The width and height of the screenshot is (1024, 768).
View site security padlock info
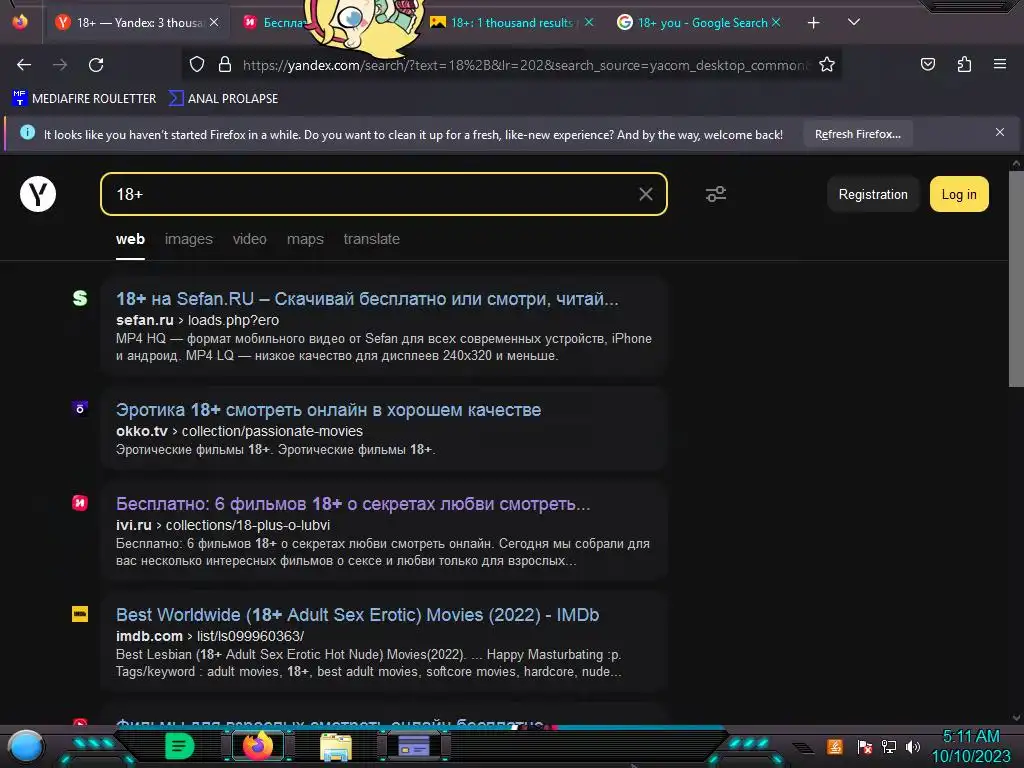tap(225, 64)
